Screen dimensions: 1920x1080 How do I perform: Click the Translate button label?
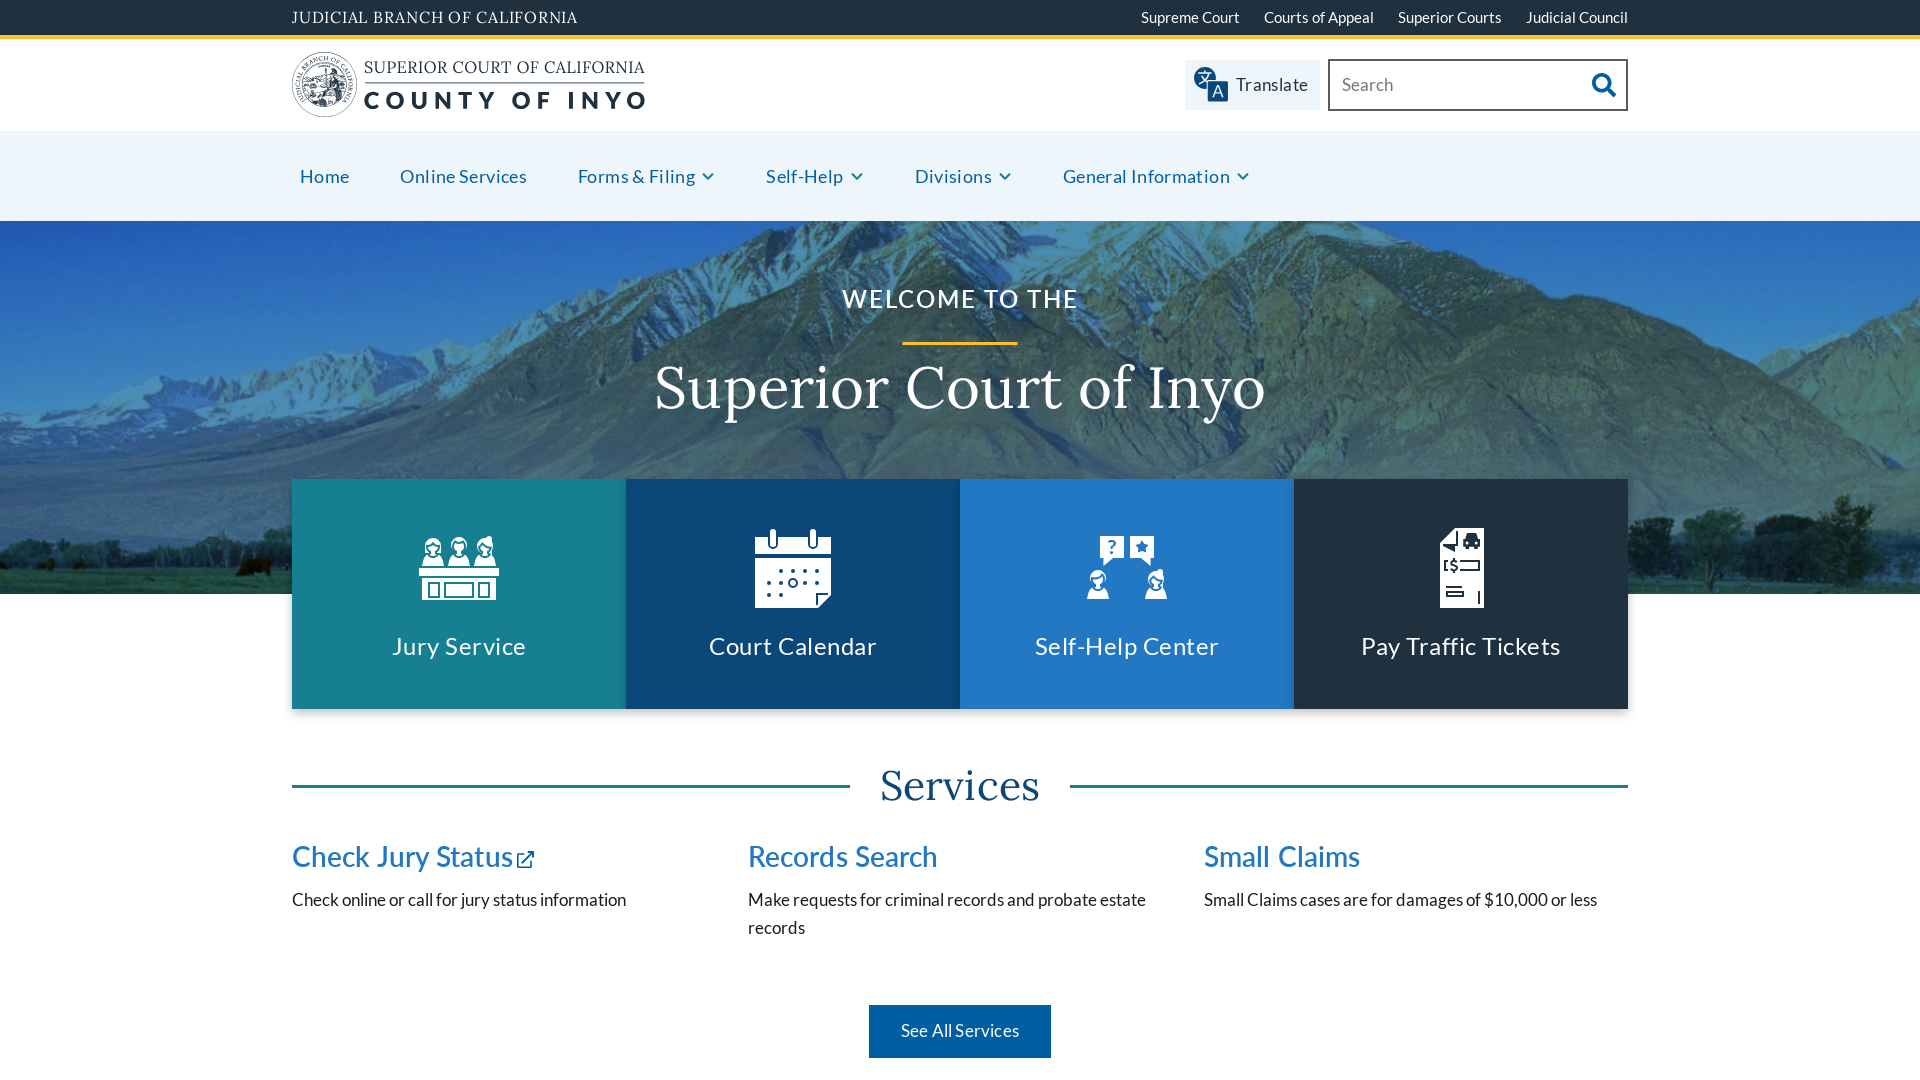click(x=1271, y=85)
